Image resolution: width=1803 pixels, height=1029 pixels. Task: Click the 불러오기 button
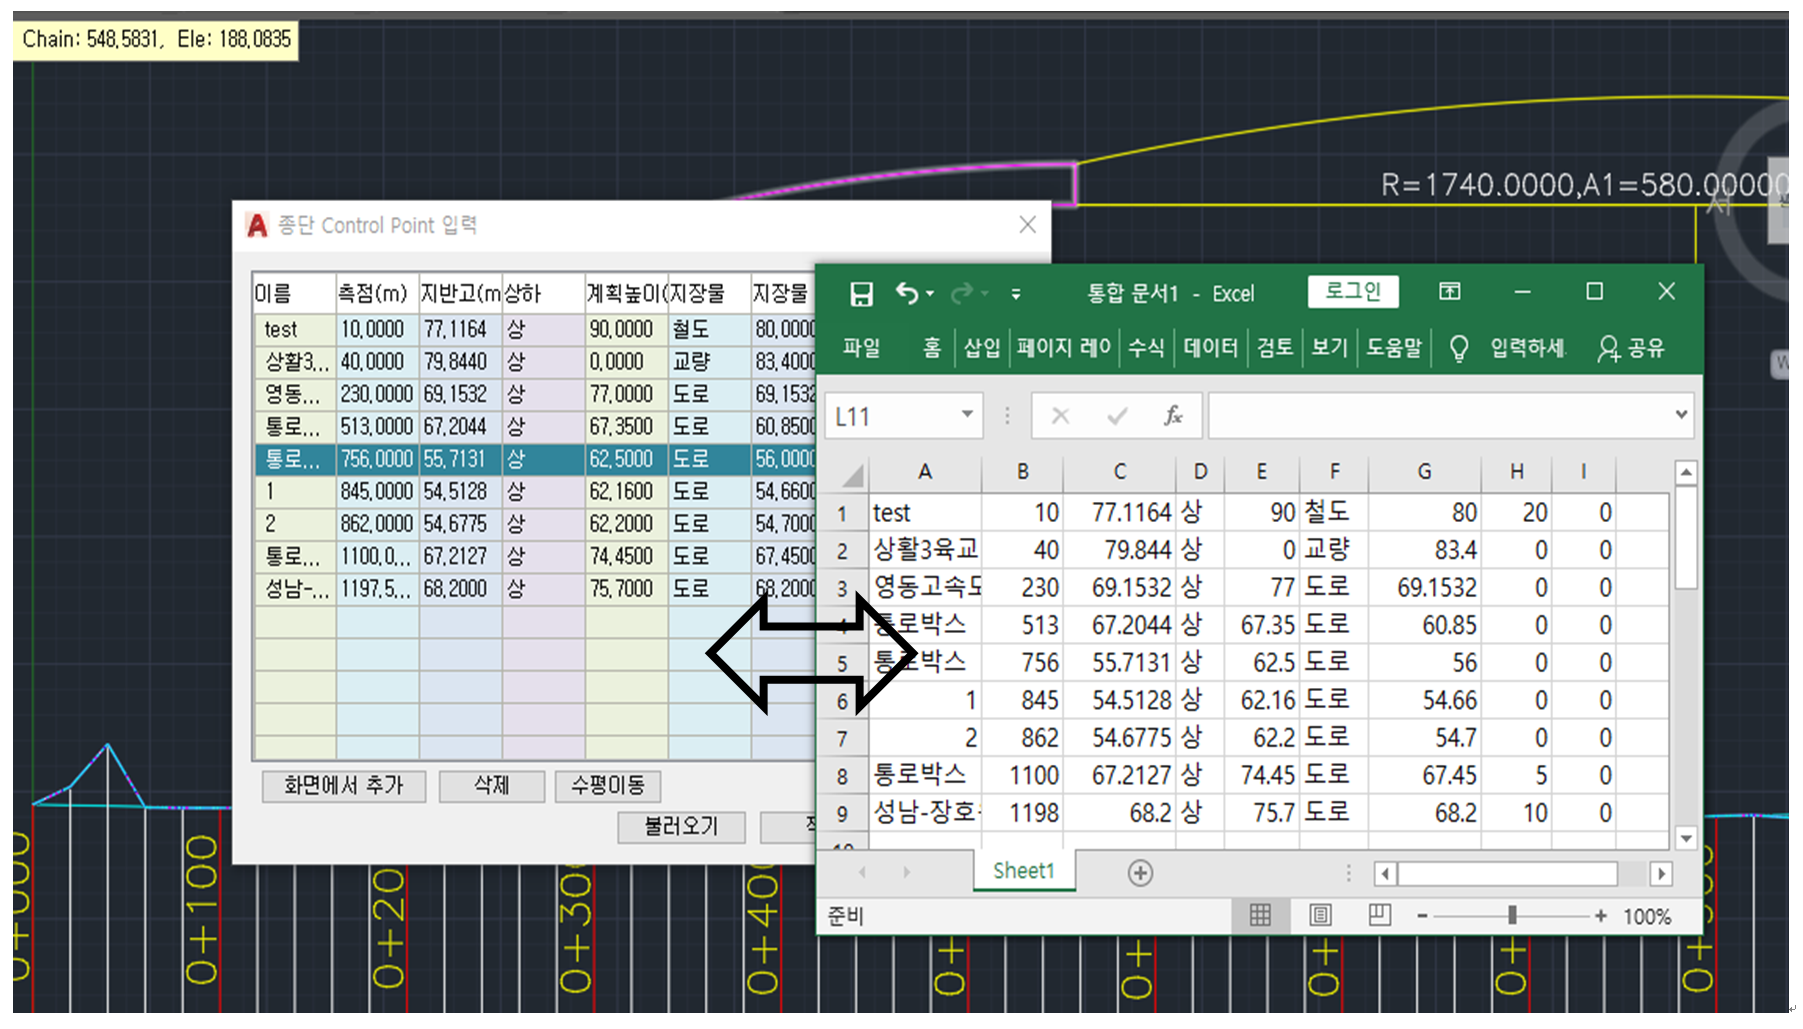click(681, 827)
